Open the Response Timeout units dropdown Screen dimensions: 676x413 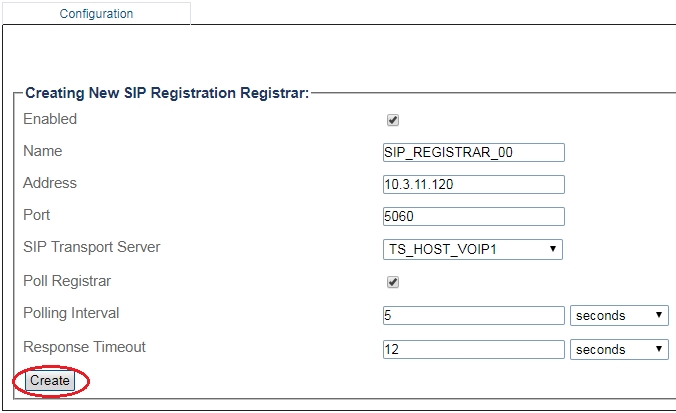[619, 350]
